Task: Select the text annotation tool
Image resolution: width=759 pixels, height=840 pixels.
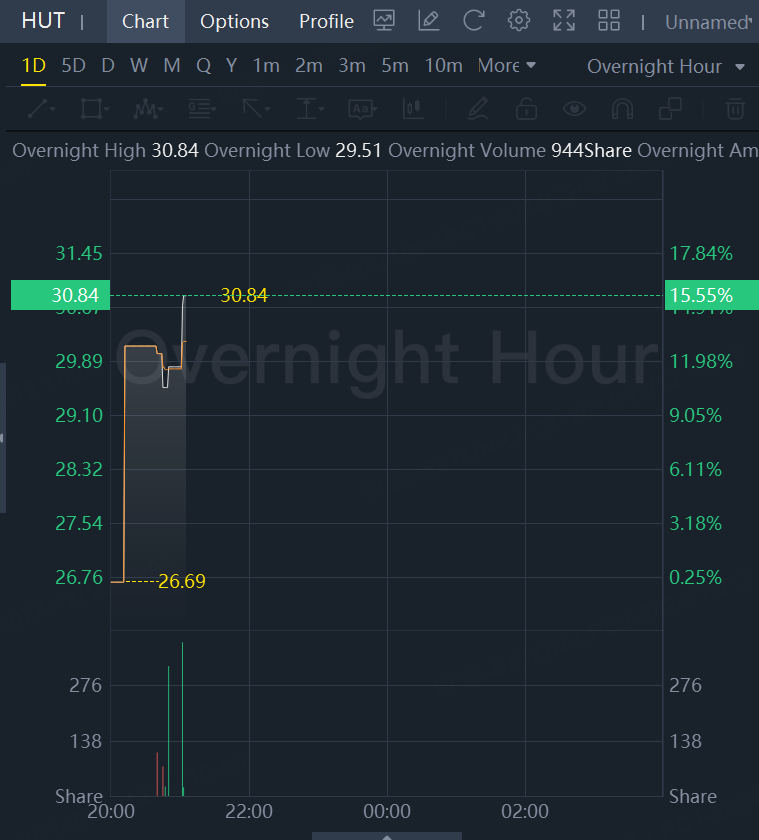Action: coord(362,108)
